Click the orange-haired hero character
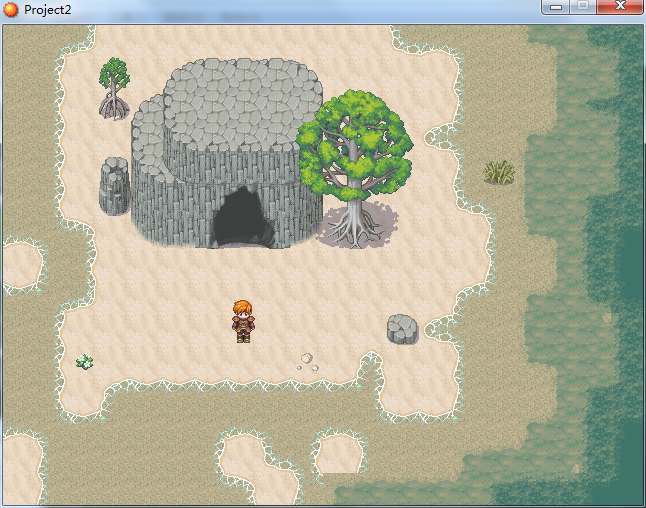 [x=243, y=321]
